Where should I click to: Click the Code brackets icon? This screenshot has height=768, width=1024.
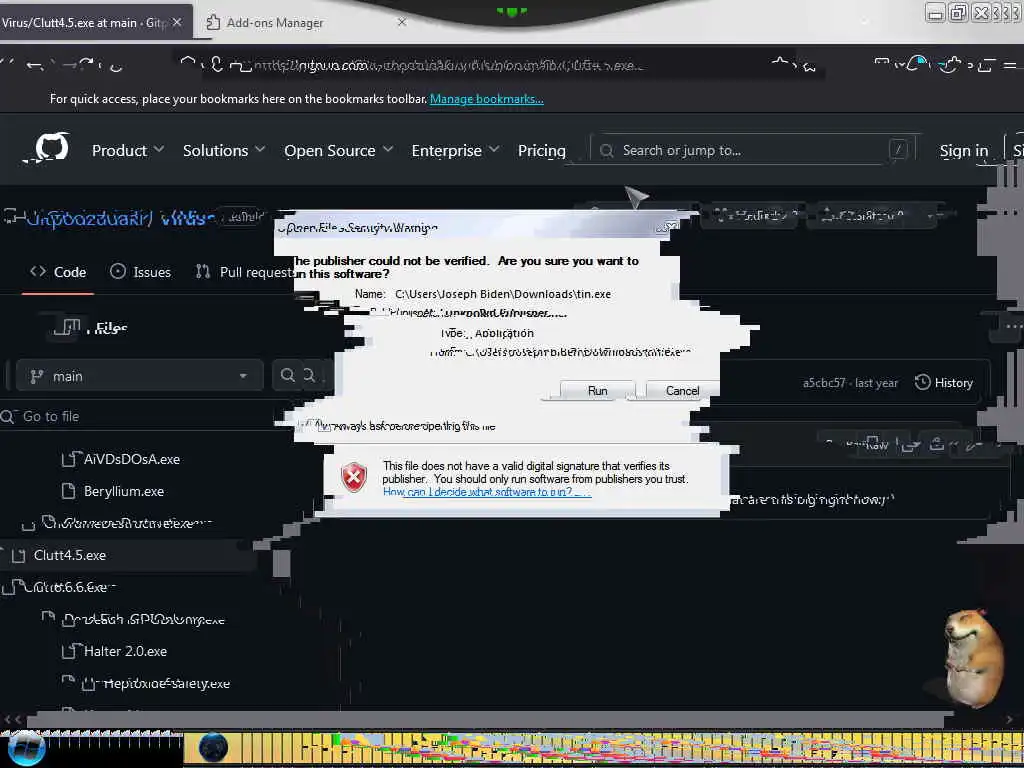(x=38, y=272)
